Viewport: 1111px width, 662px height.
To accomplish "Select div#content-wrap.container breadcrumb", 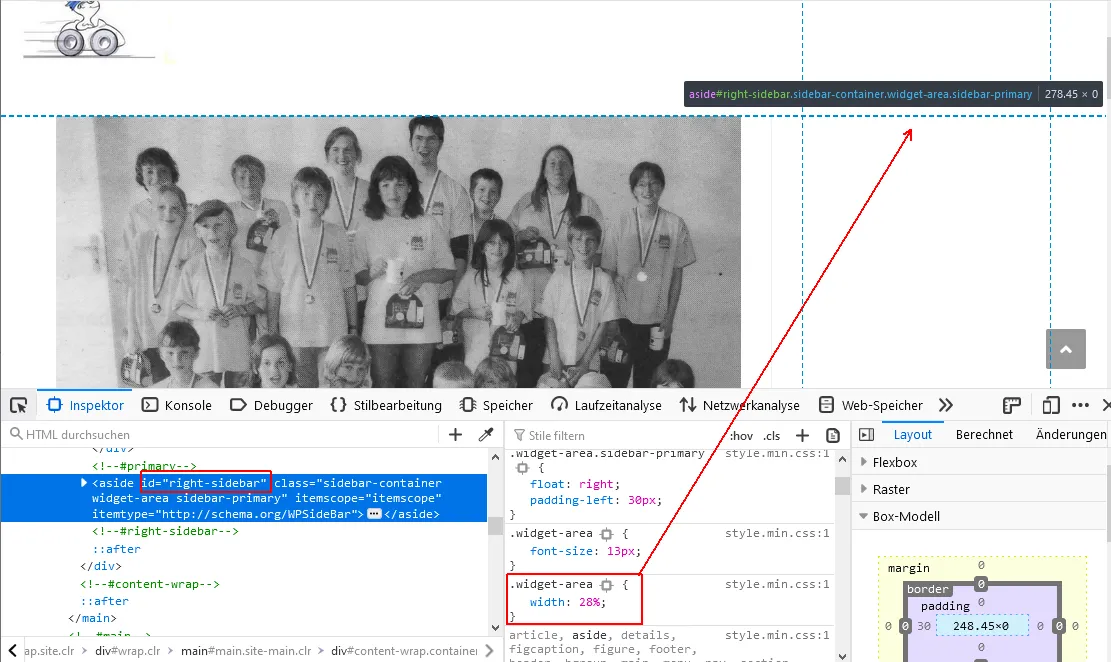I will tap(404, 651).
